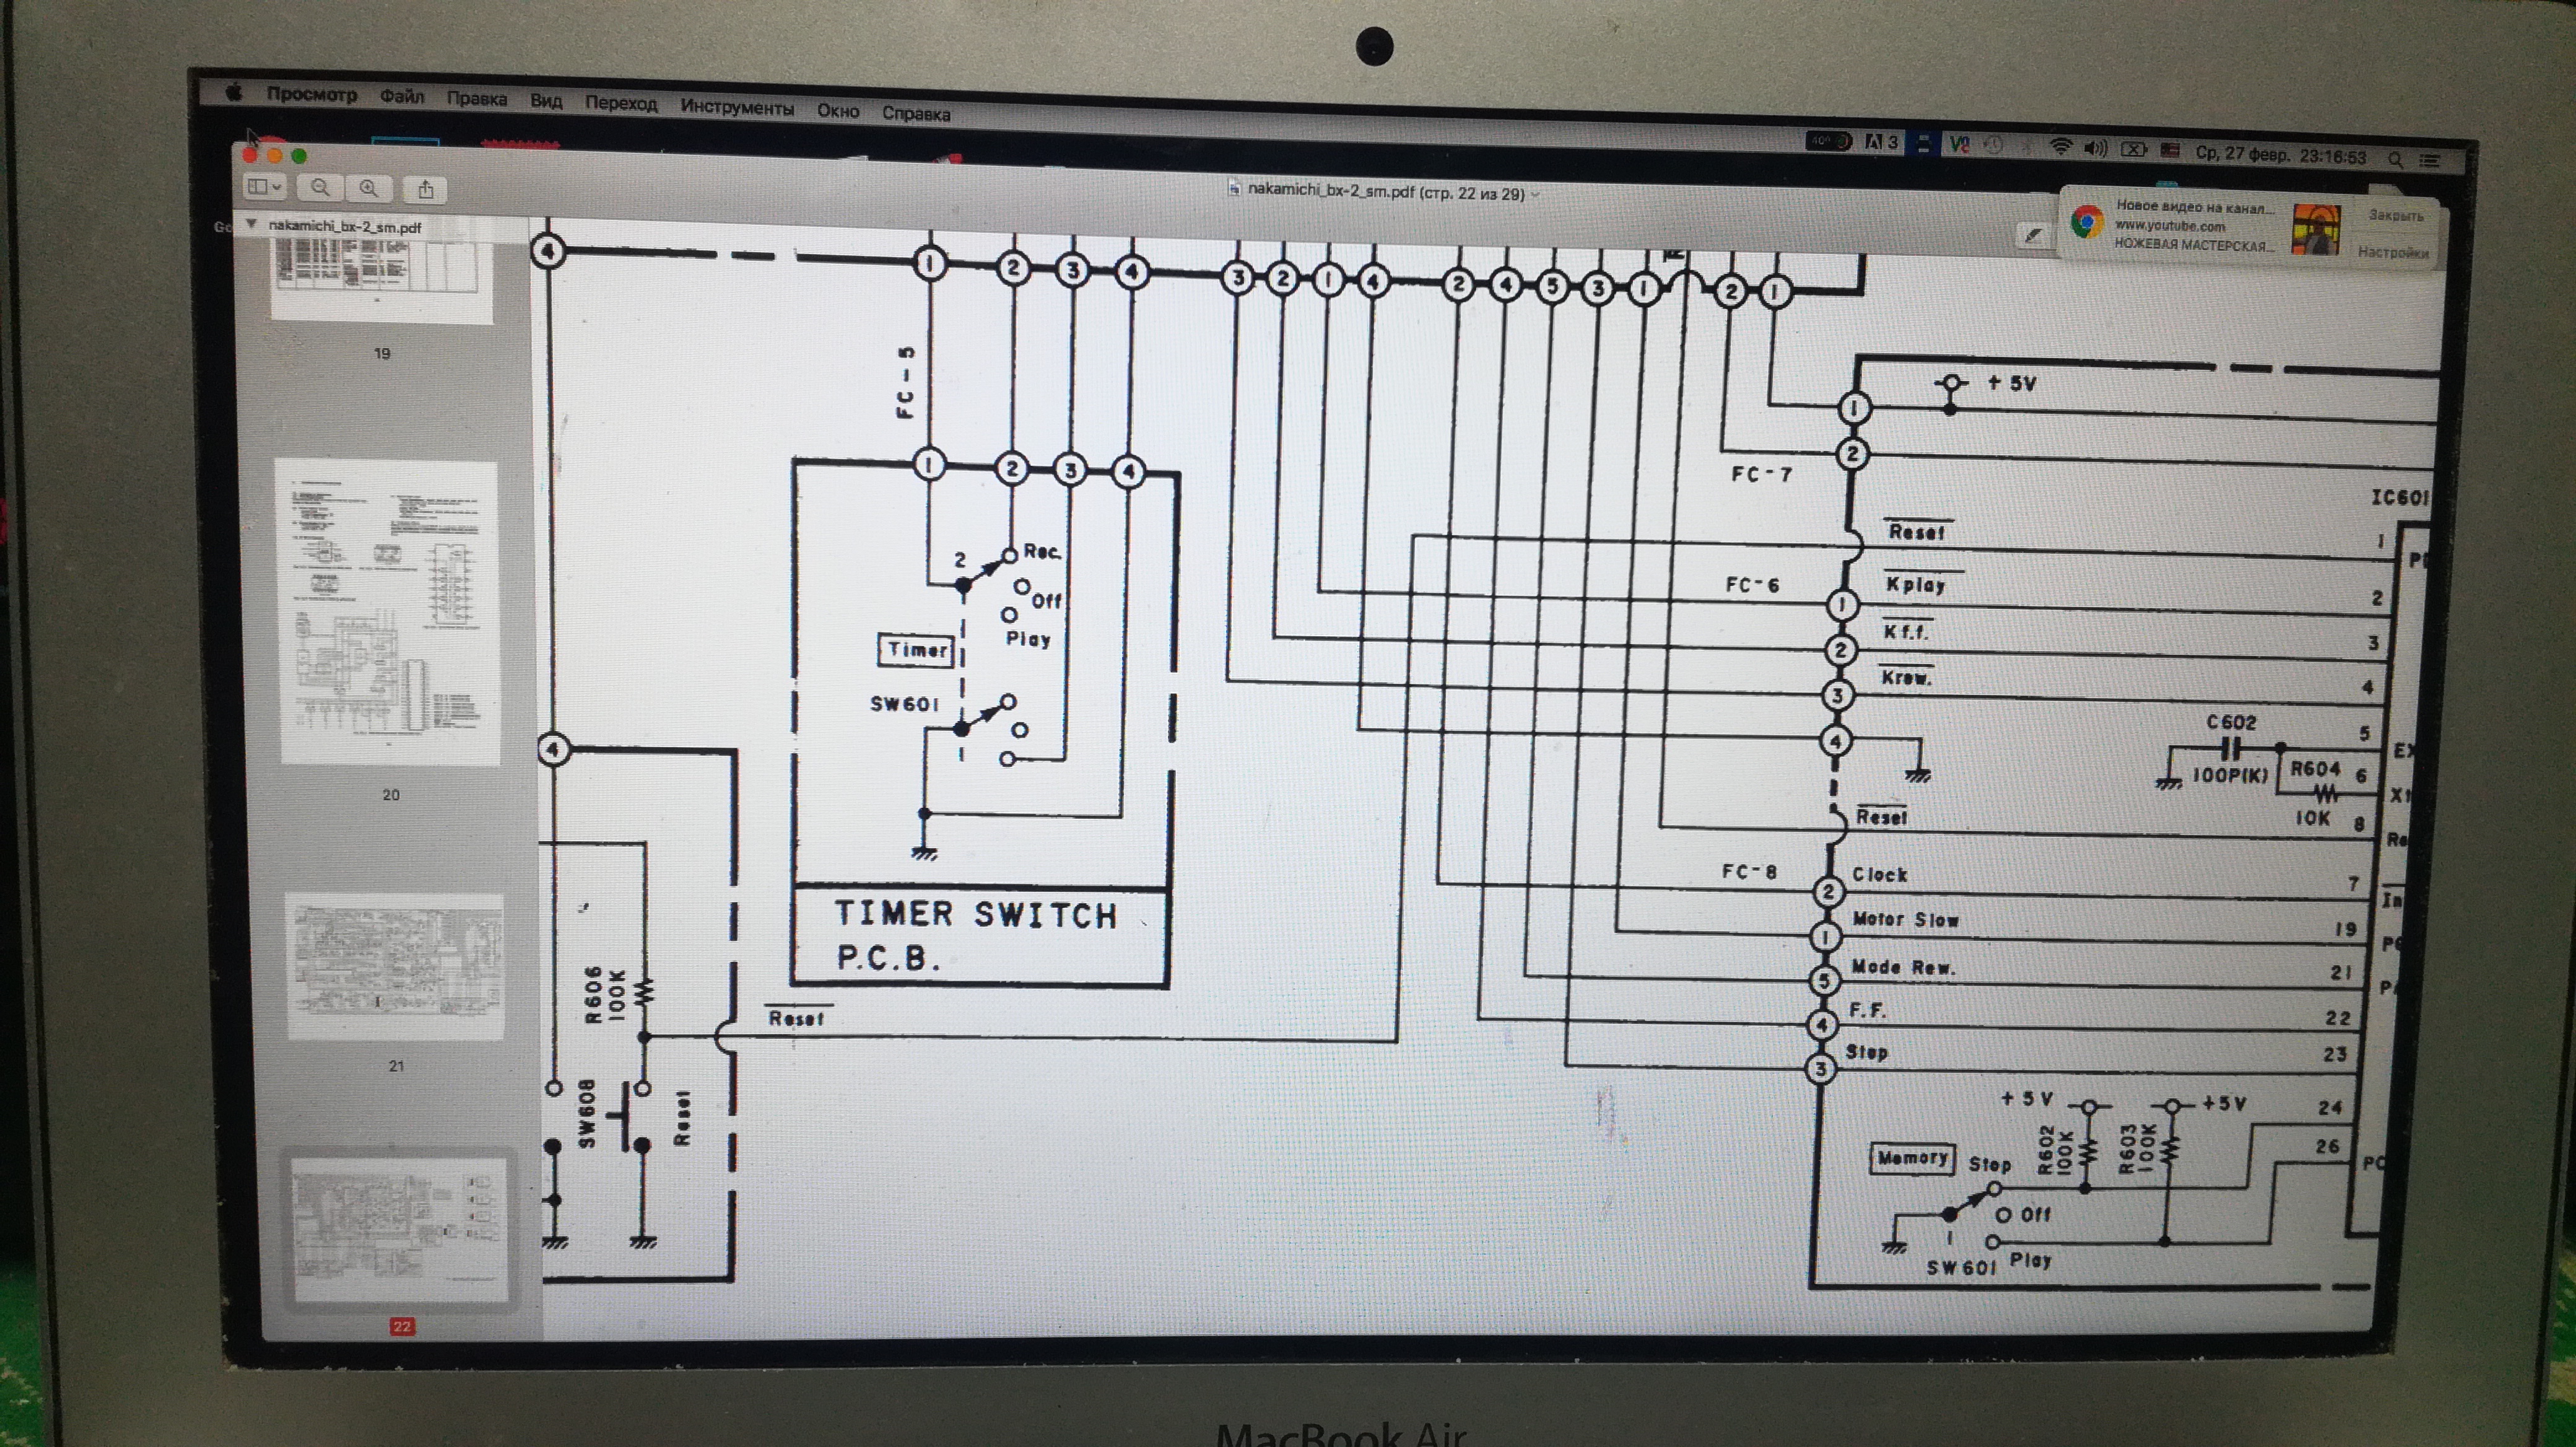
Task: Click the zoom out magnifier button
Action: 320,187
